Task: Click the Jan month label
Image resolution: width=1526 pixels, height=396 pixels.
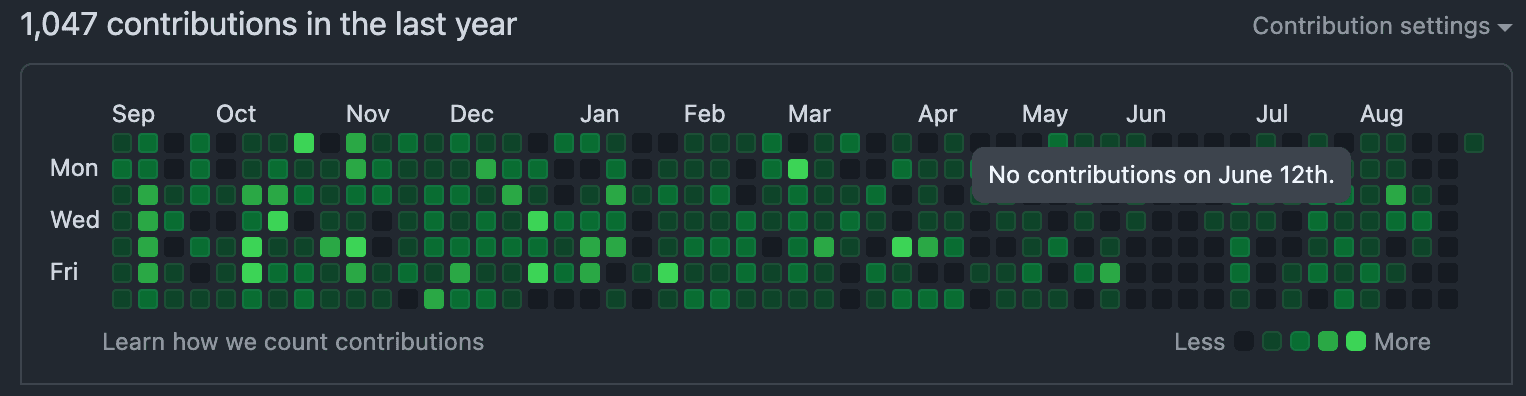Action: 600,113
